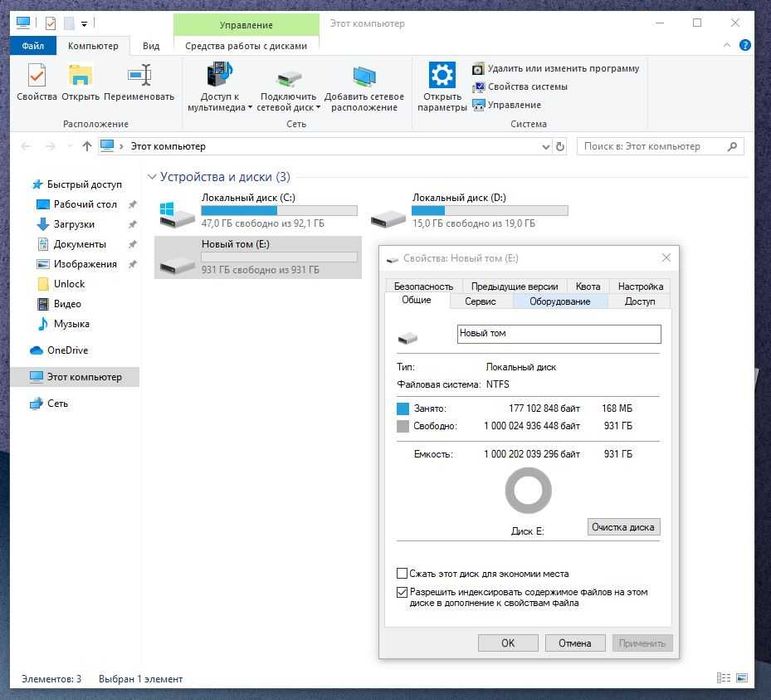Open Desktop (Рабочий стол) in sidebar
Viewport: 771px width, 700px height.
coord(78,204)
